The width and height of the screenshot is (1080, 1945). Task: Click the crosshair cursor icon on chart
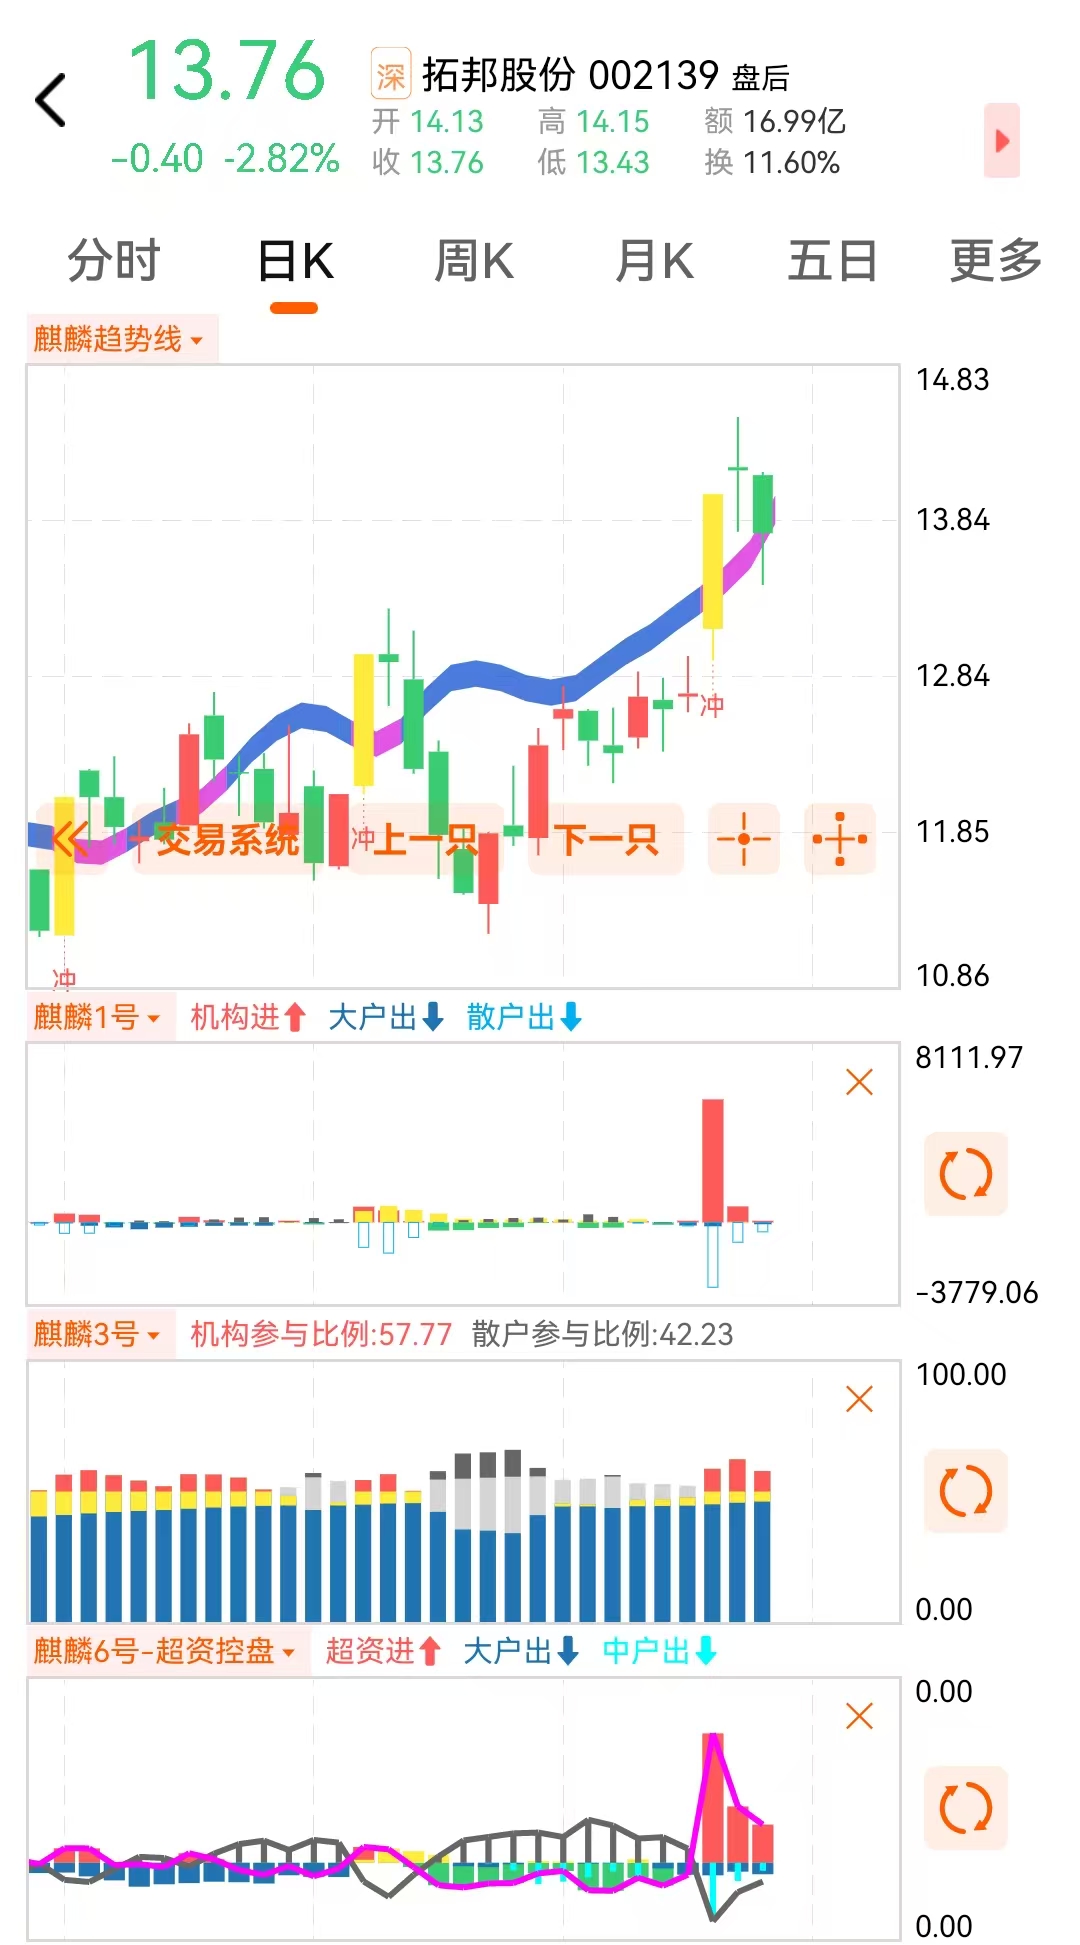click(743, 839)
